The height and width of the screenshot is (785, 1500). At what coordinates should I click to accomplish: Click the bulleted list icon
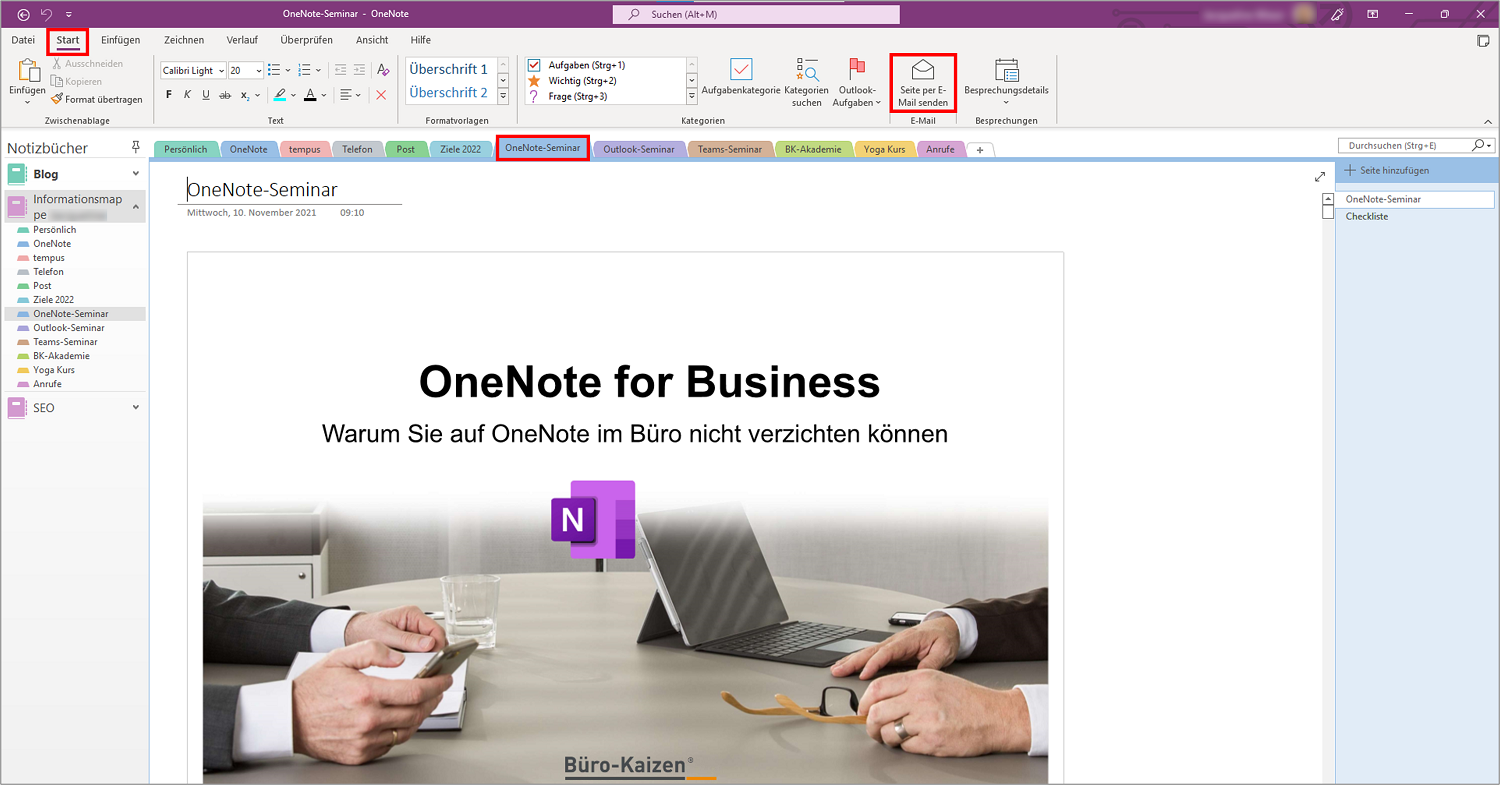coord(275,70)
